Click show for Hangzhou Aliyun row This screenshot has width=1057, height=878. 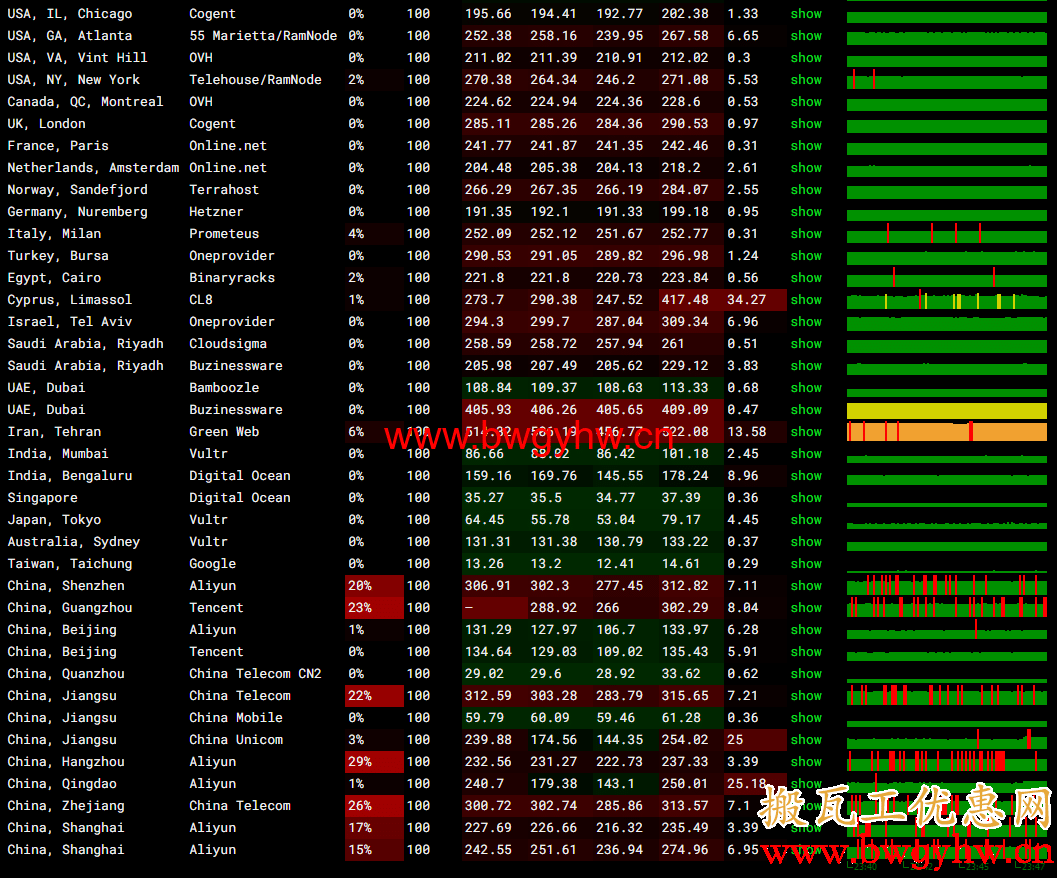pos(806,762)
